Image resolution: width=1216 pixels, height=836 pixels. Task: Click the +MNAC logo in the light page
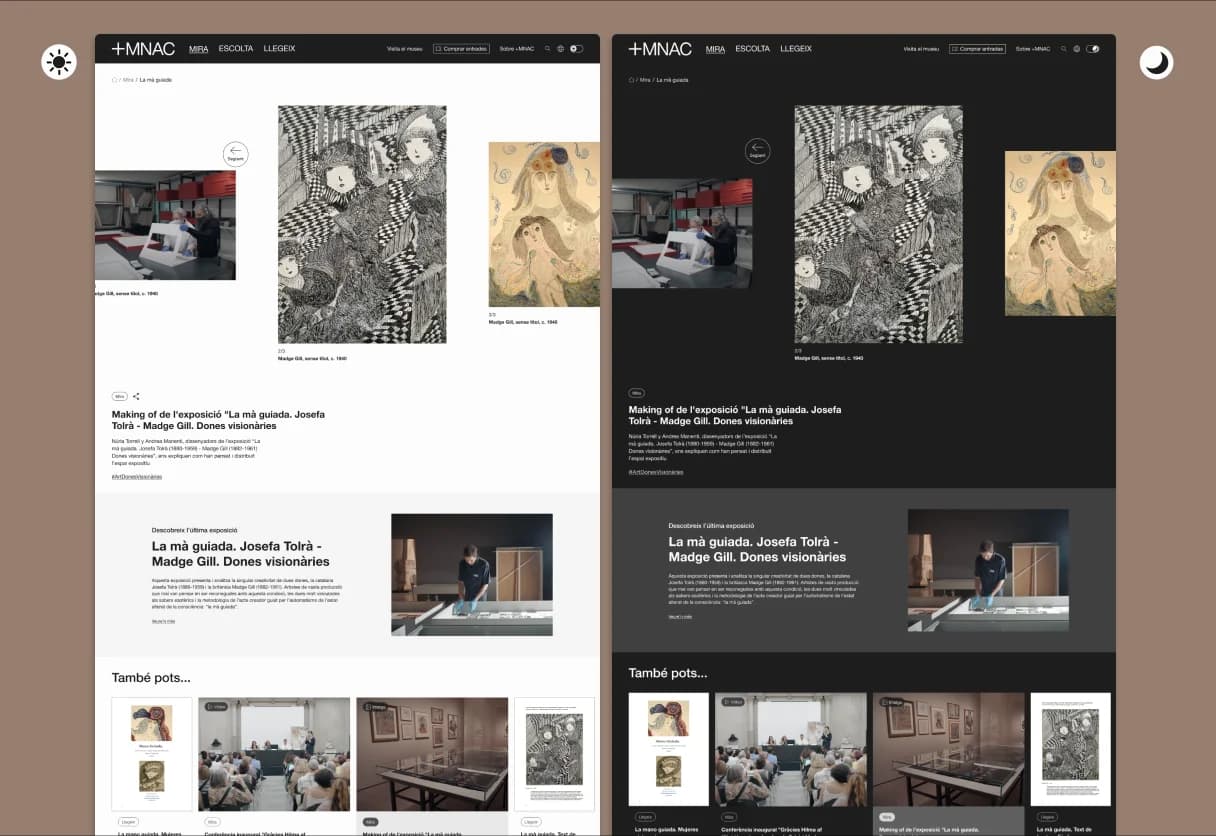[143, 49]
